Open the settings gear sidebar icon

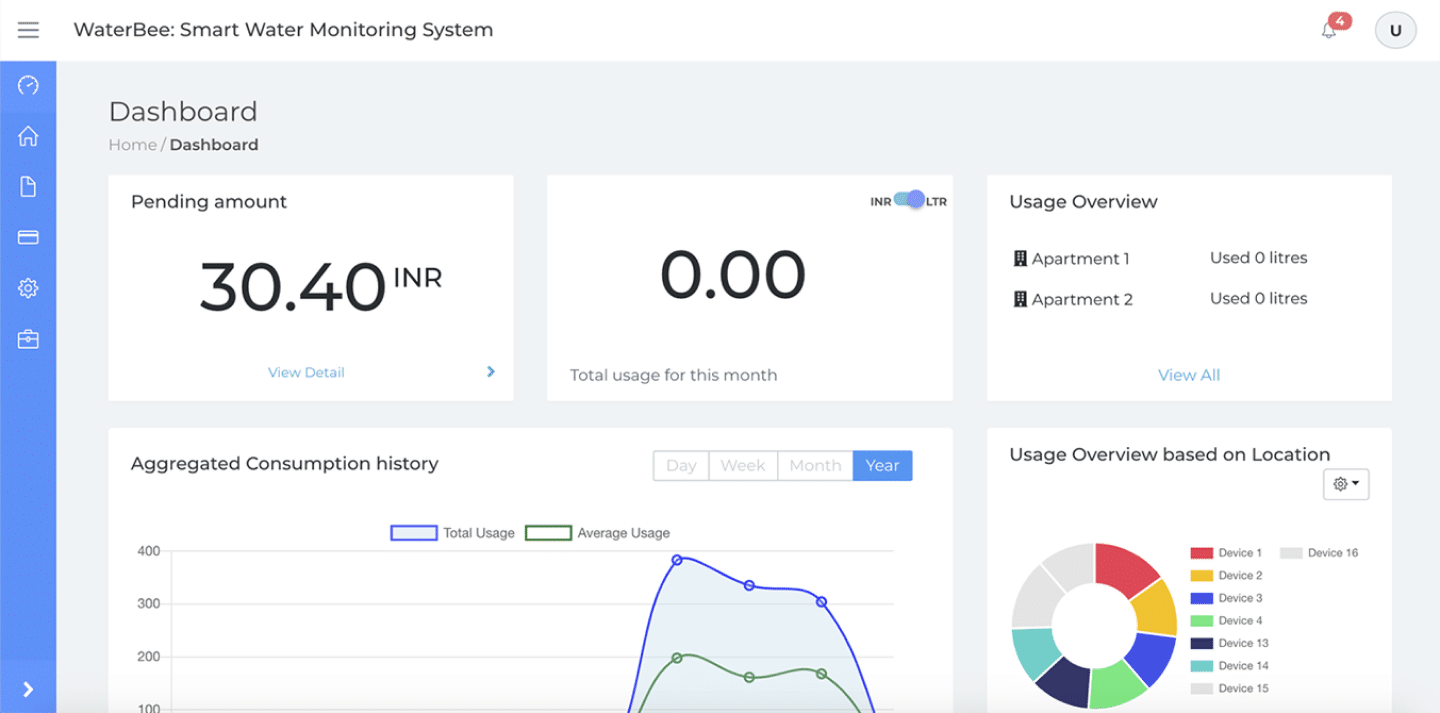pos(28,289)
